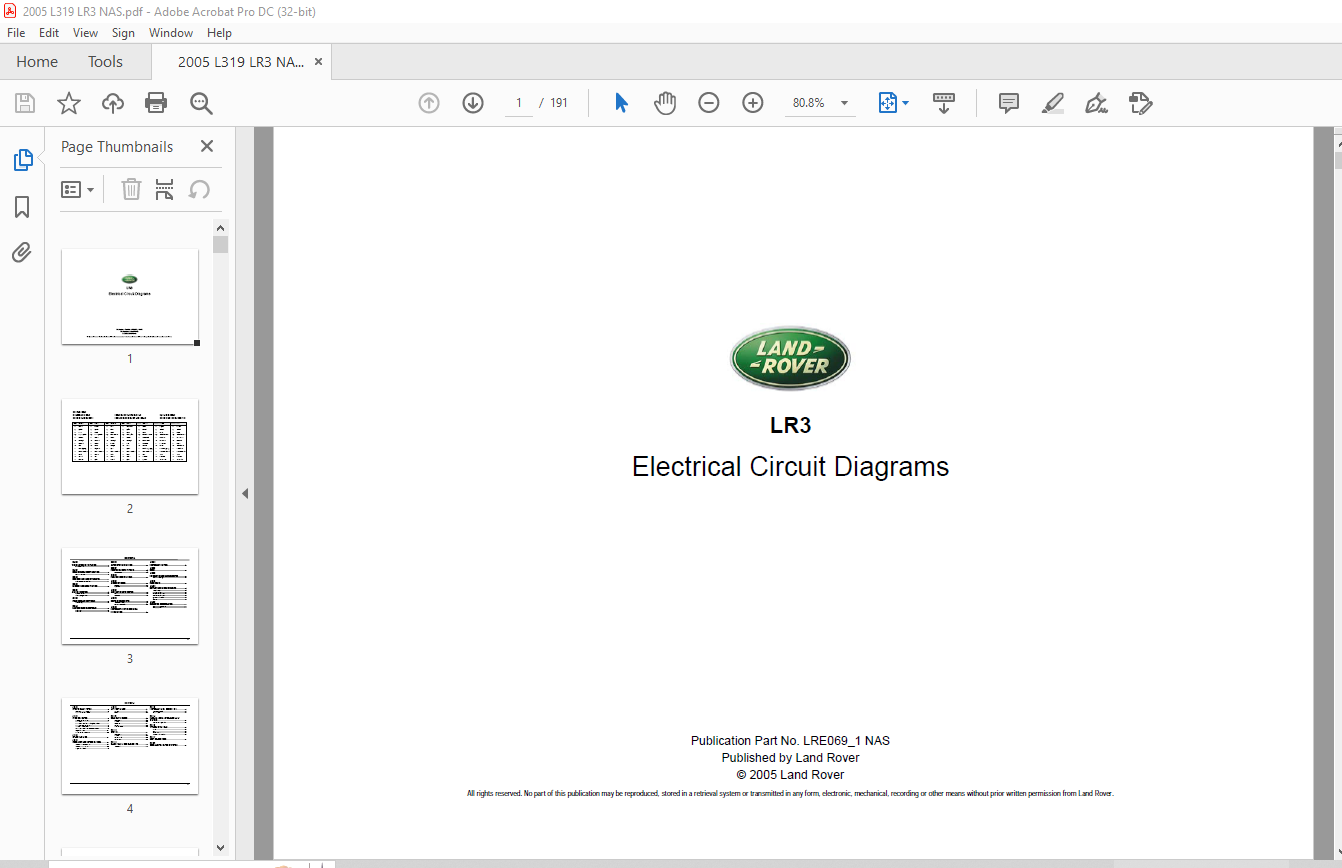
Task: Click the upload to cloud icon
Action: click(x=113, y=103)
